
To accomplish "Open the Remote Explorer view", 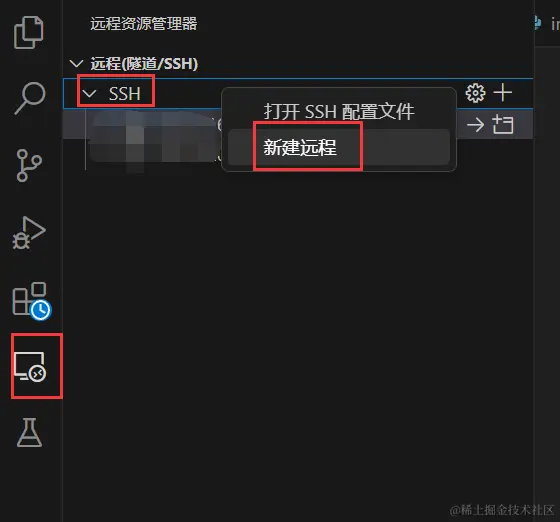I will 30,367.
